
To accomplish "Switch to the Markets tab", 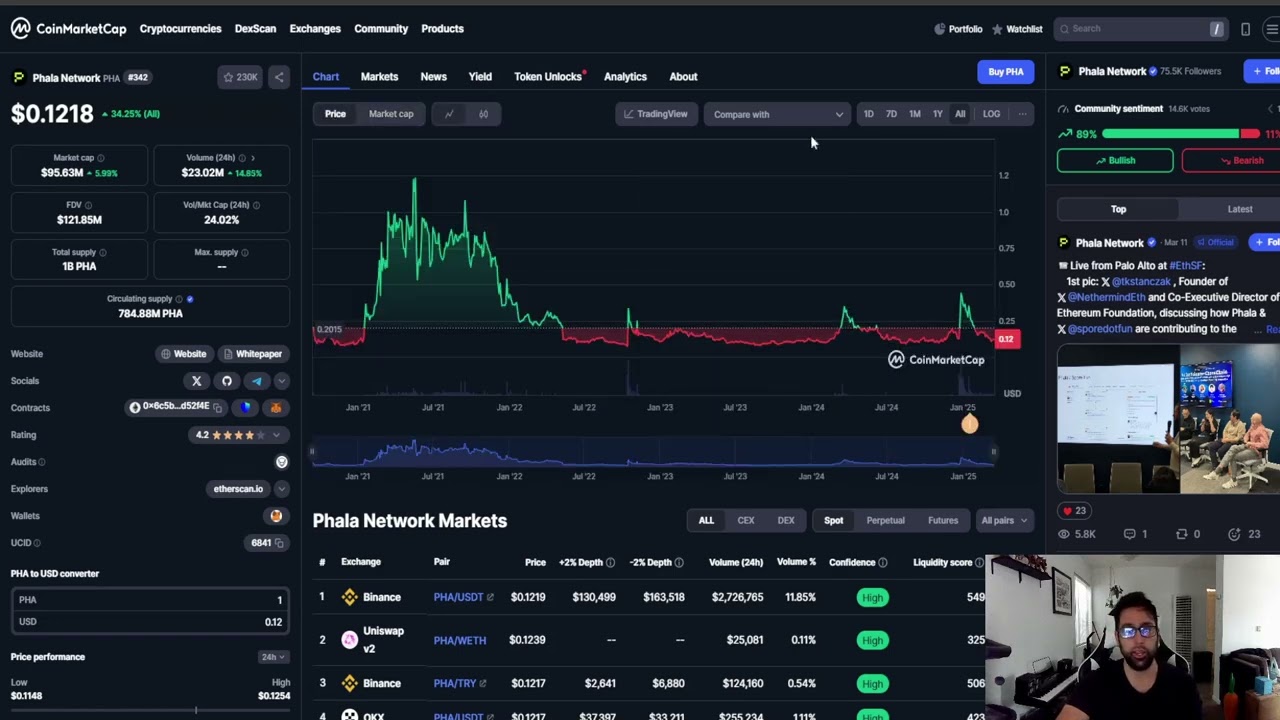I will (379, 77).
